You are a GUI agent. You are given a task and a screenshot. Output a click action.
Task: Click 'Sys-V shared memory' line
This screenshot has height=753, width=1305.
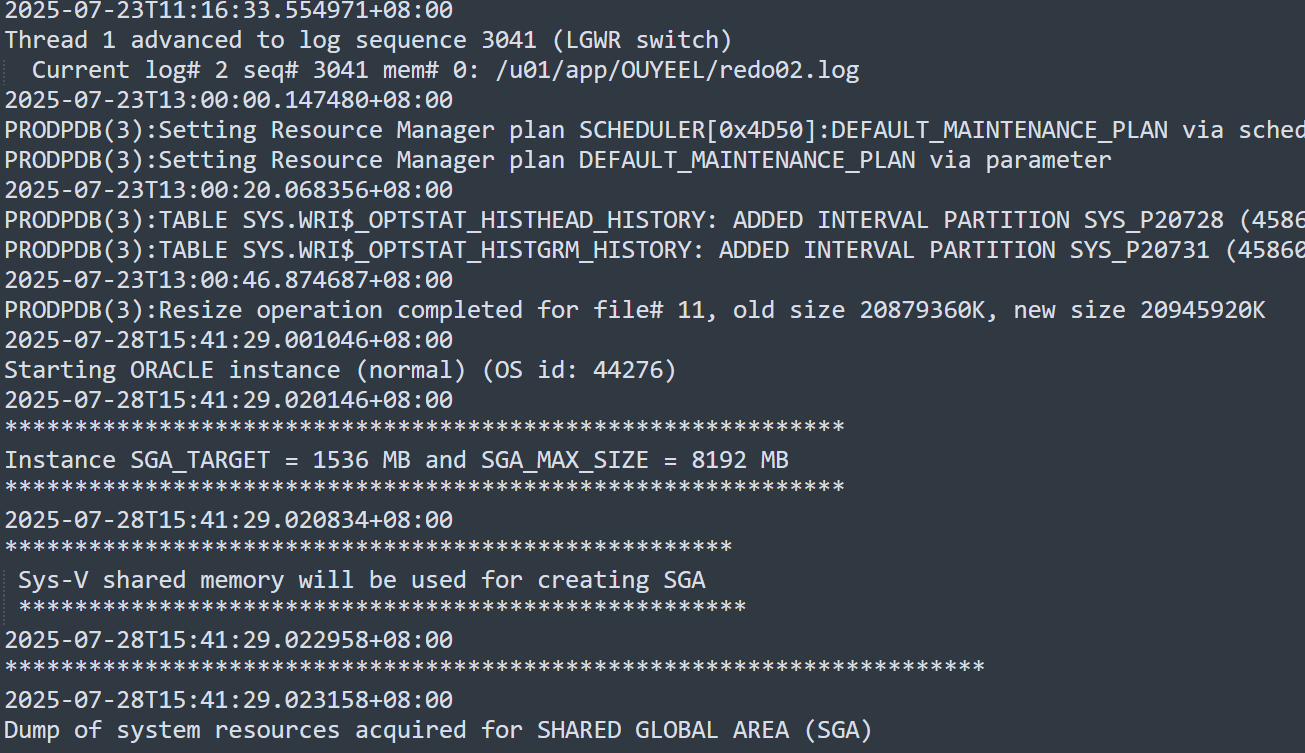[x=361, y=580]
